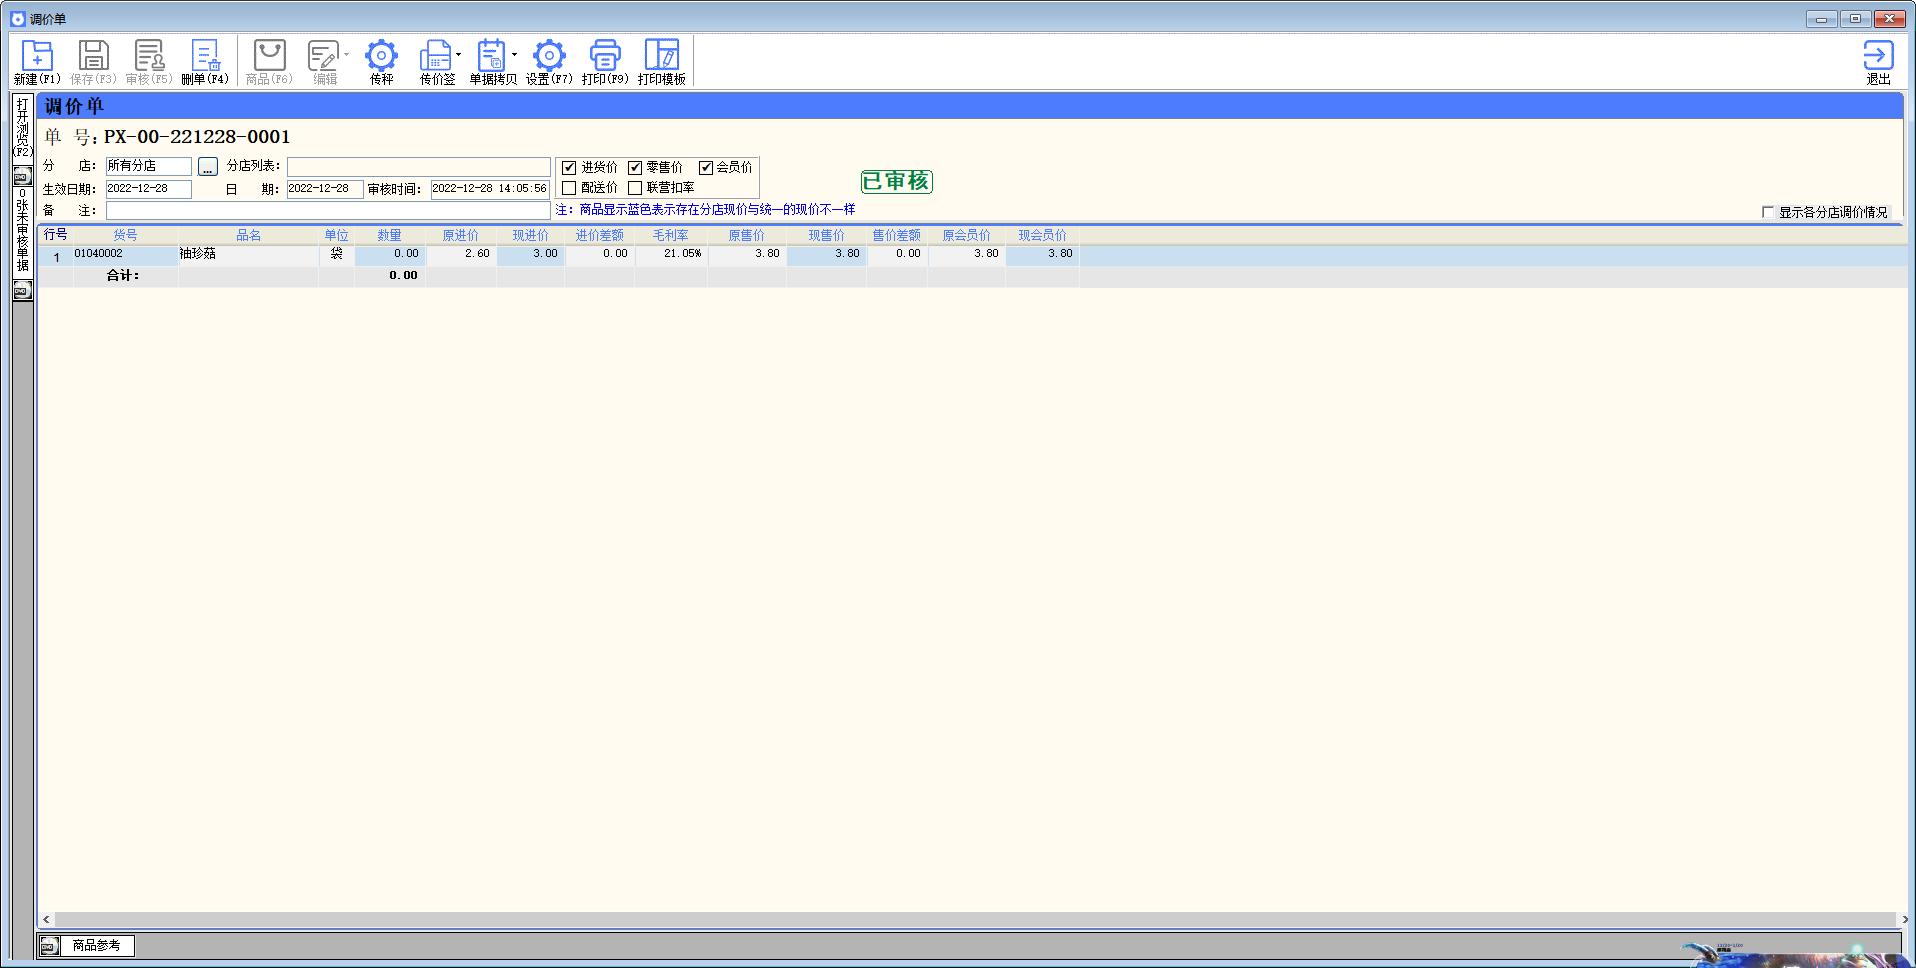Click the 毛利率 column header
Image resolution: width=1916 pixels, height=968 pixels.
click(670, 235)
